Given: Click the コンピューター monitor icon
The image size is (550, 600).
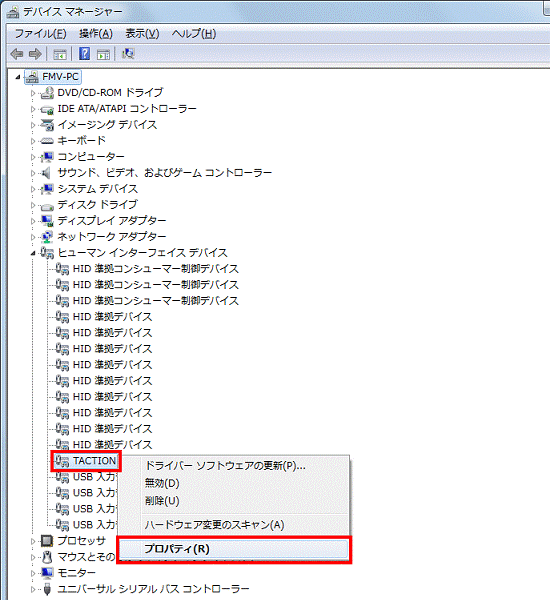Looking at the screenshot, I should pyautogui.click(x=47, y=157).
